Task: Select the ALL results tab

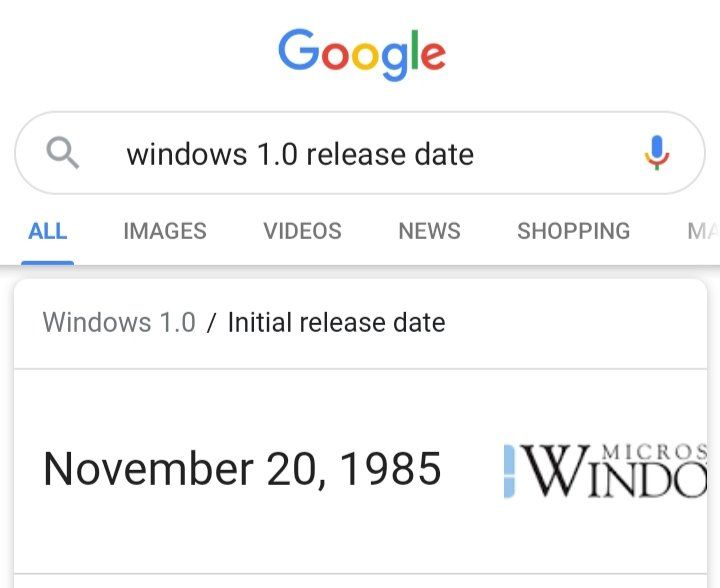Action: click(x=47, y=231)
